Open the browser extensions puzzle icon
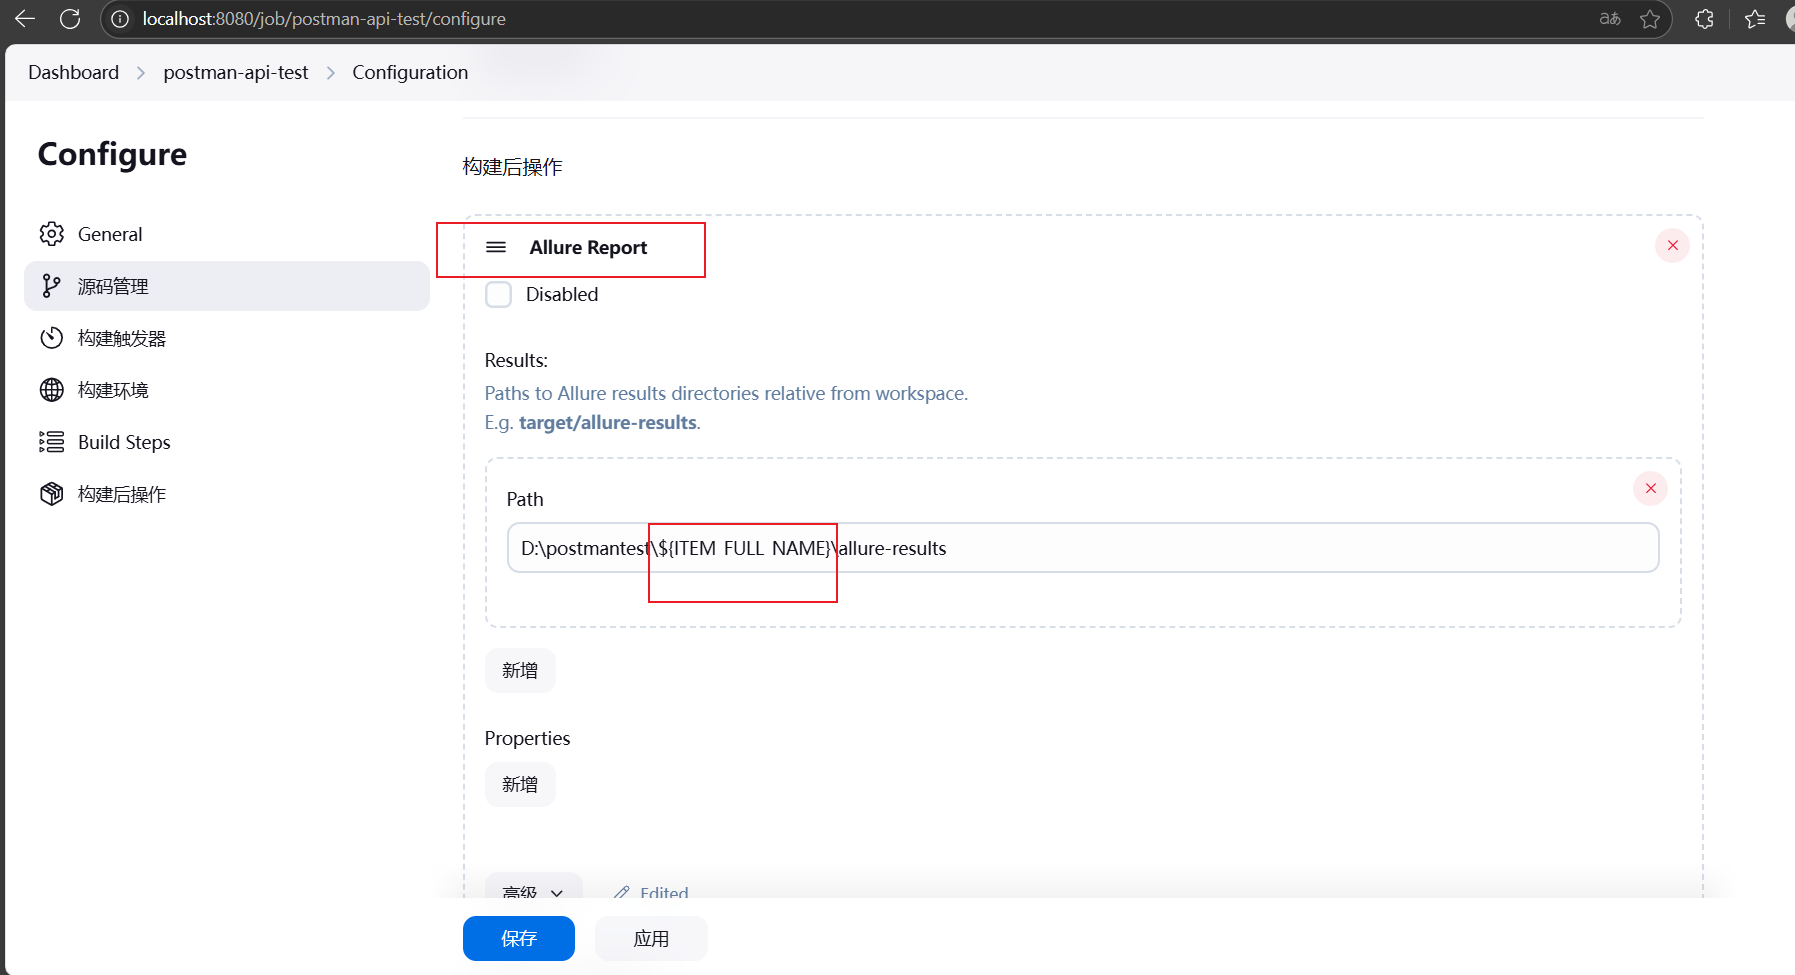The width and height of the screenshot is (1795, 975). [x=1705, y=19]
